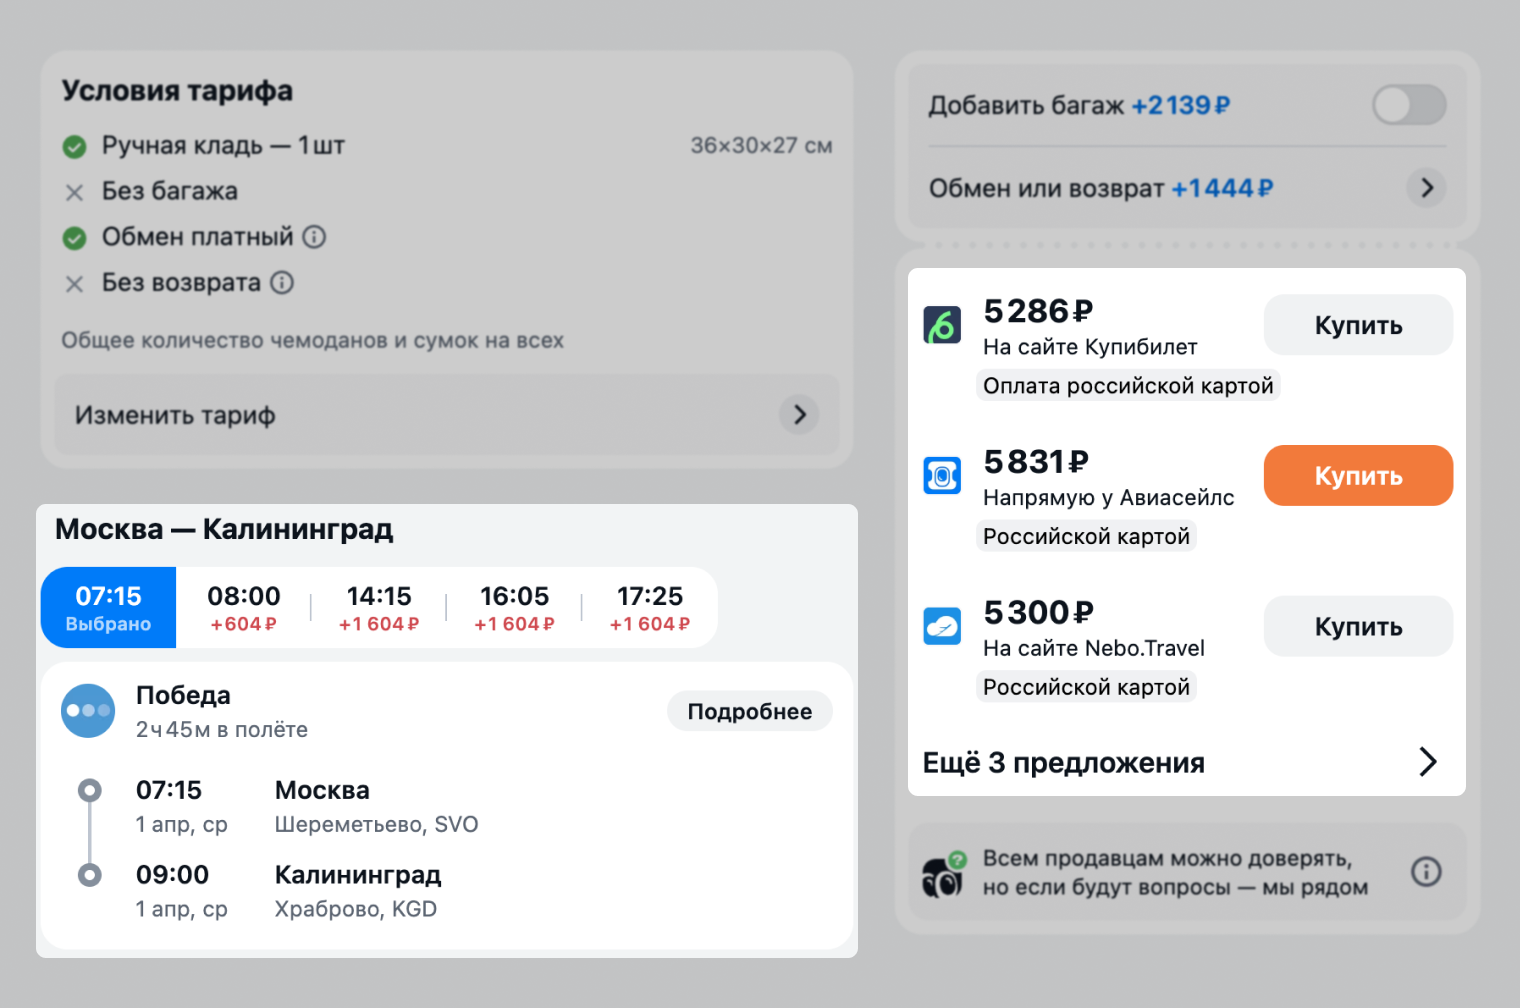Click info icon beside seller trust message
The image size is (1520, 1008).
click(x=1427, y=871)
